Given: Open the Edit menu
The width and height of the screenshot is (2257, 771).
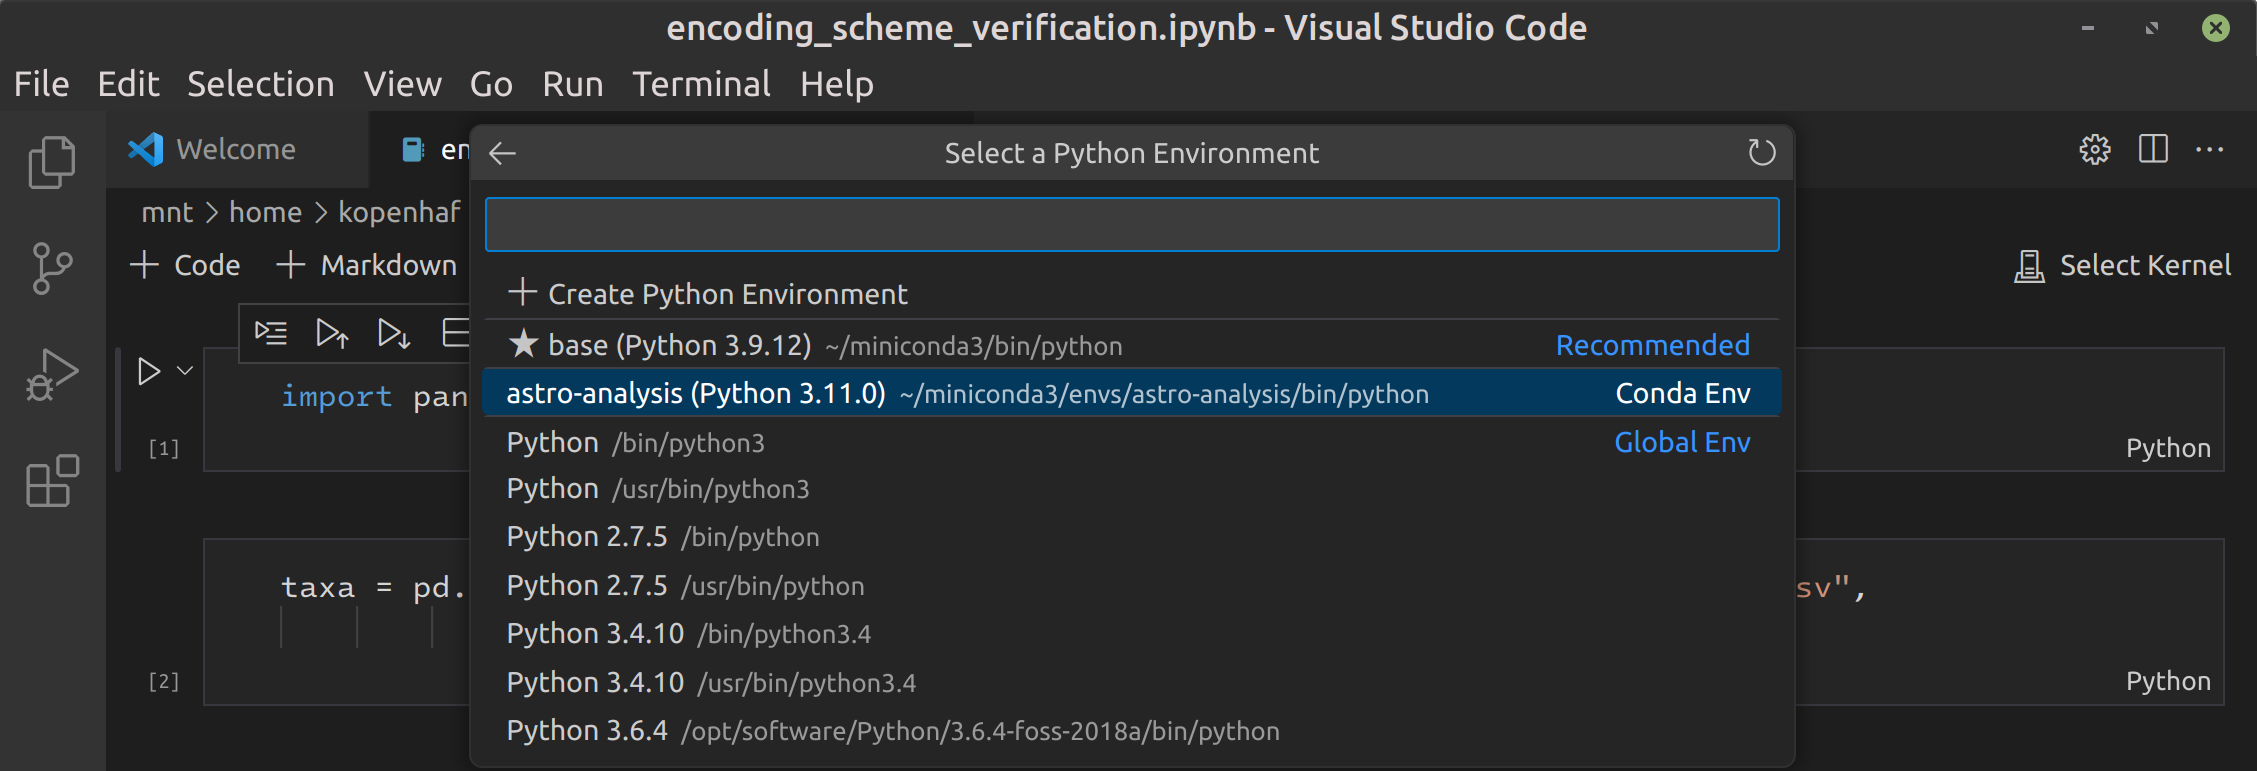Looking at the screenshot, I should click(129, 84).
